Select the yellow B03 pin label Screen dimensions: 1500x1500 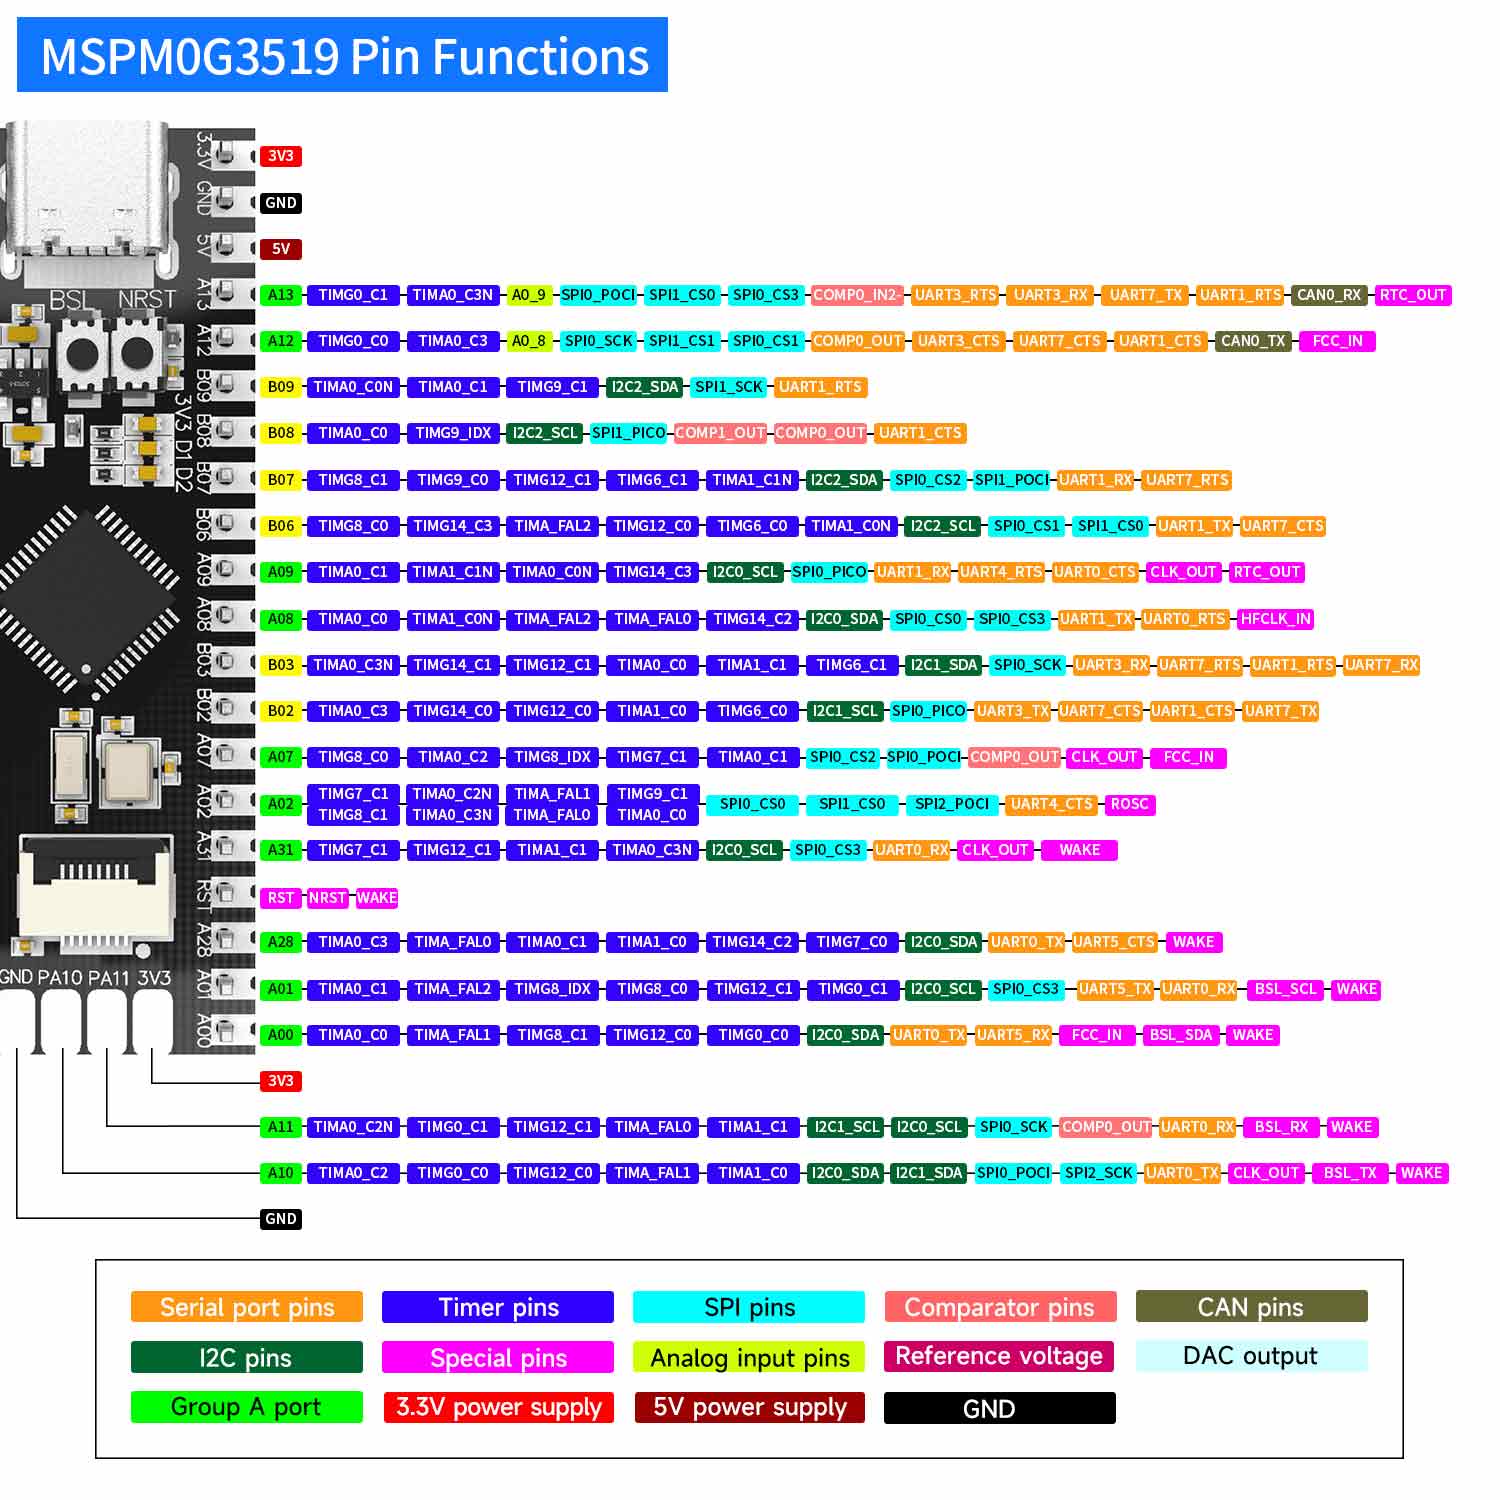coord(281,665)
